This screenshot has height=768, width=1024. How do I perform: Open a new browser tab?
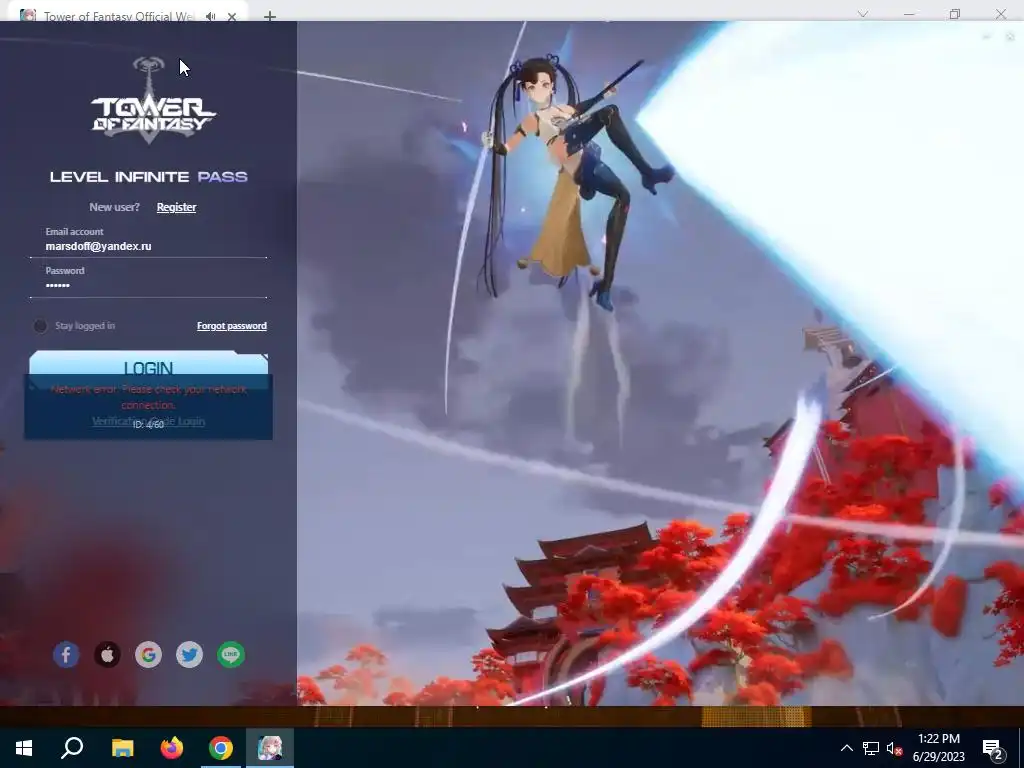[x=270, y=16]
